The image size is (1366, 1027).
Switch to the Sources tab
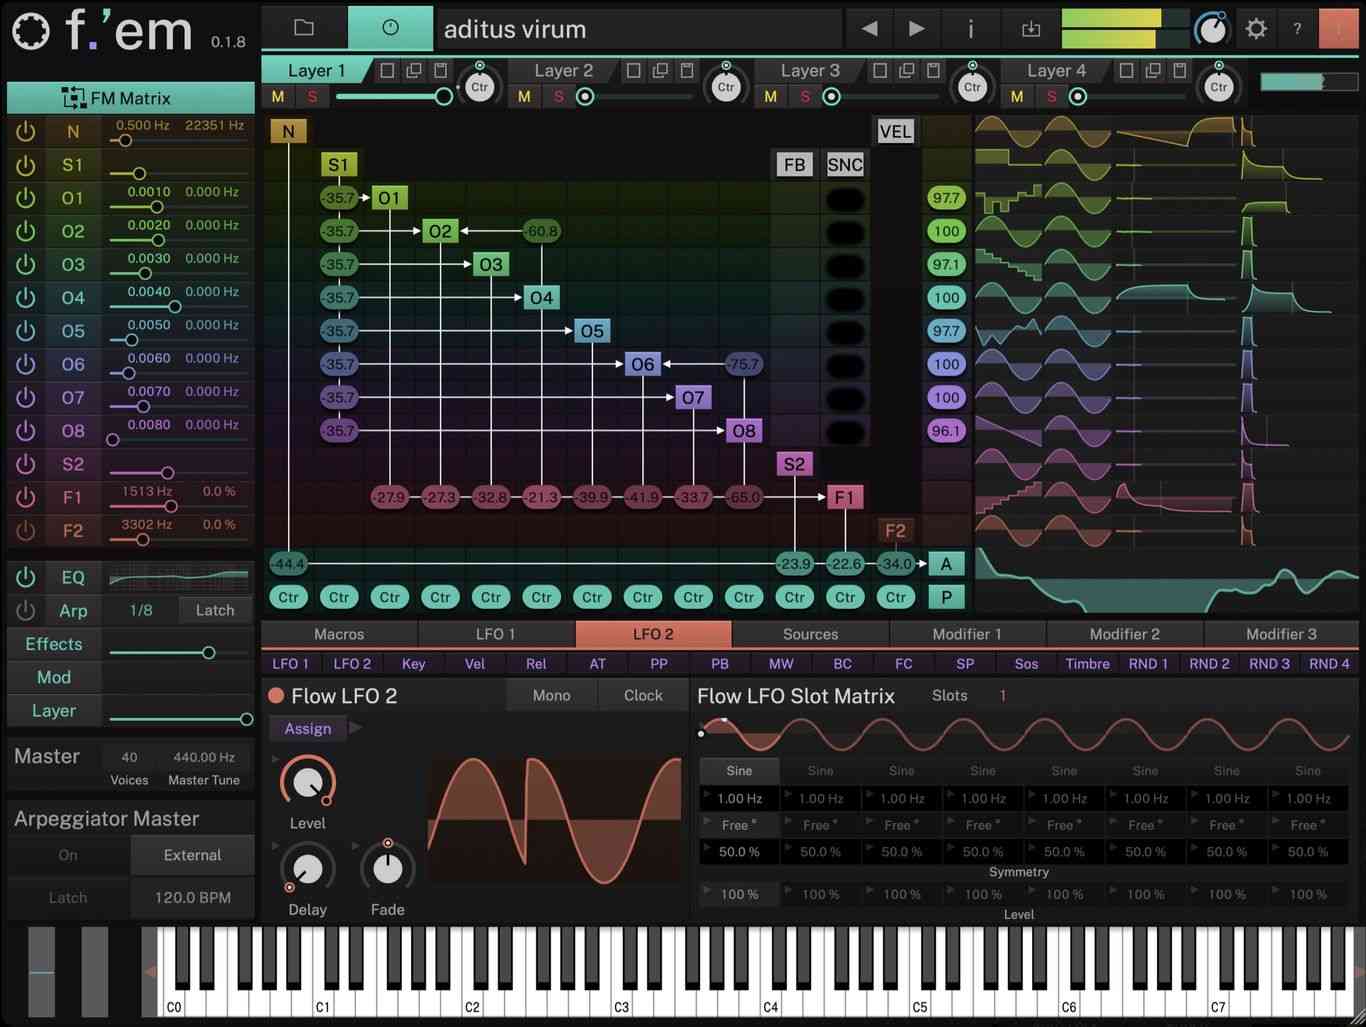coord(810,633)
